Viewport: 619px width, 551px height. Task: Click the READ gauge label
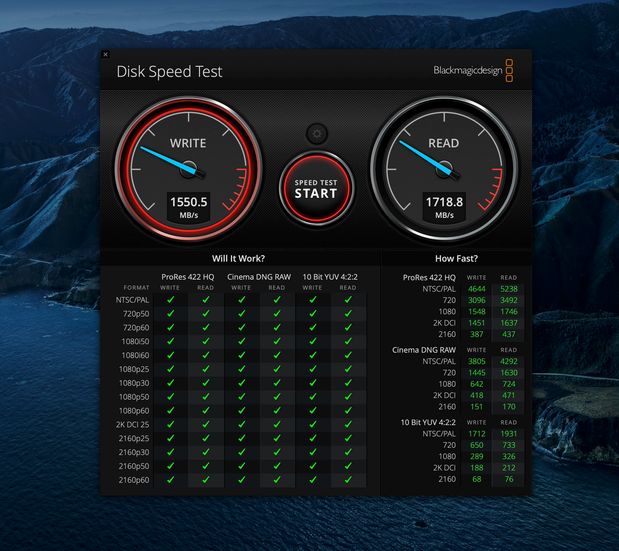click(444, 143)
